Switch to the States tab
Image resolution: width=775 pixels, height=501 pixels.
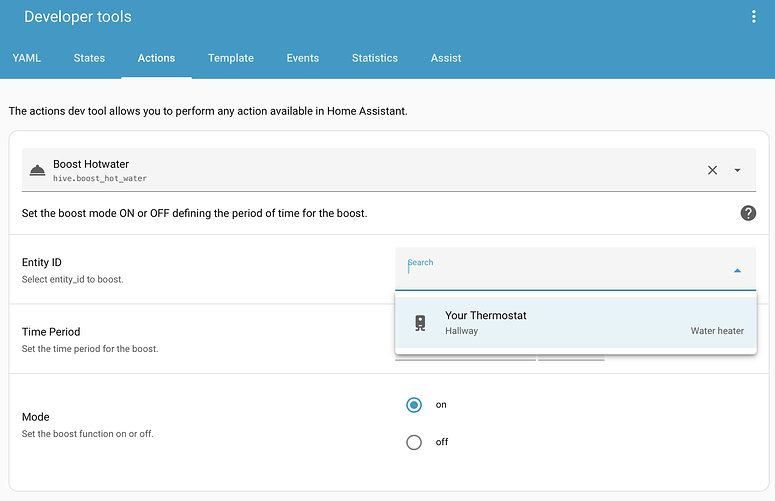pos(89,58)
